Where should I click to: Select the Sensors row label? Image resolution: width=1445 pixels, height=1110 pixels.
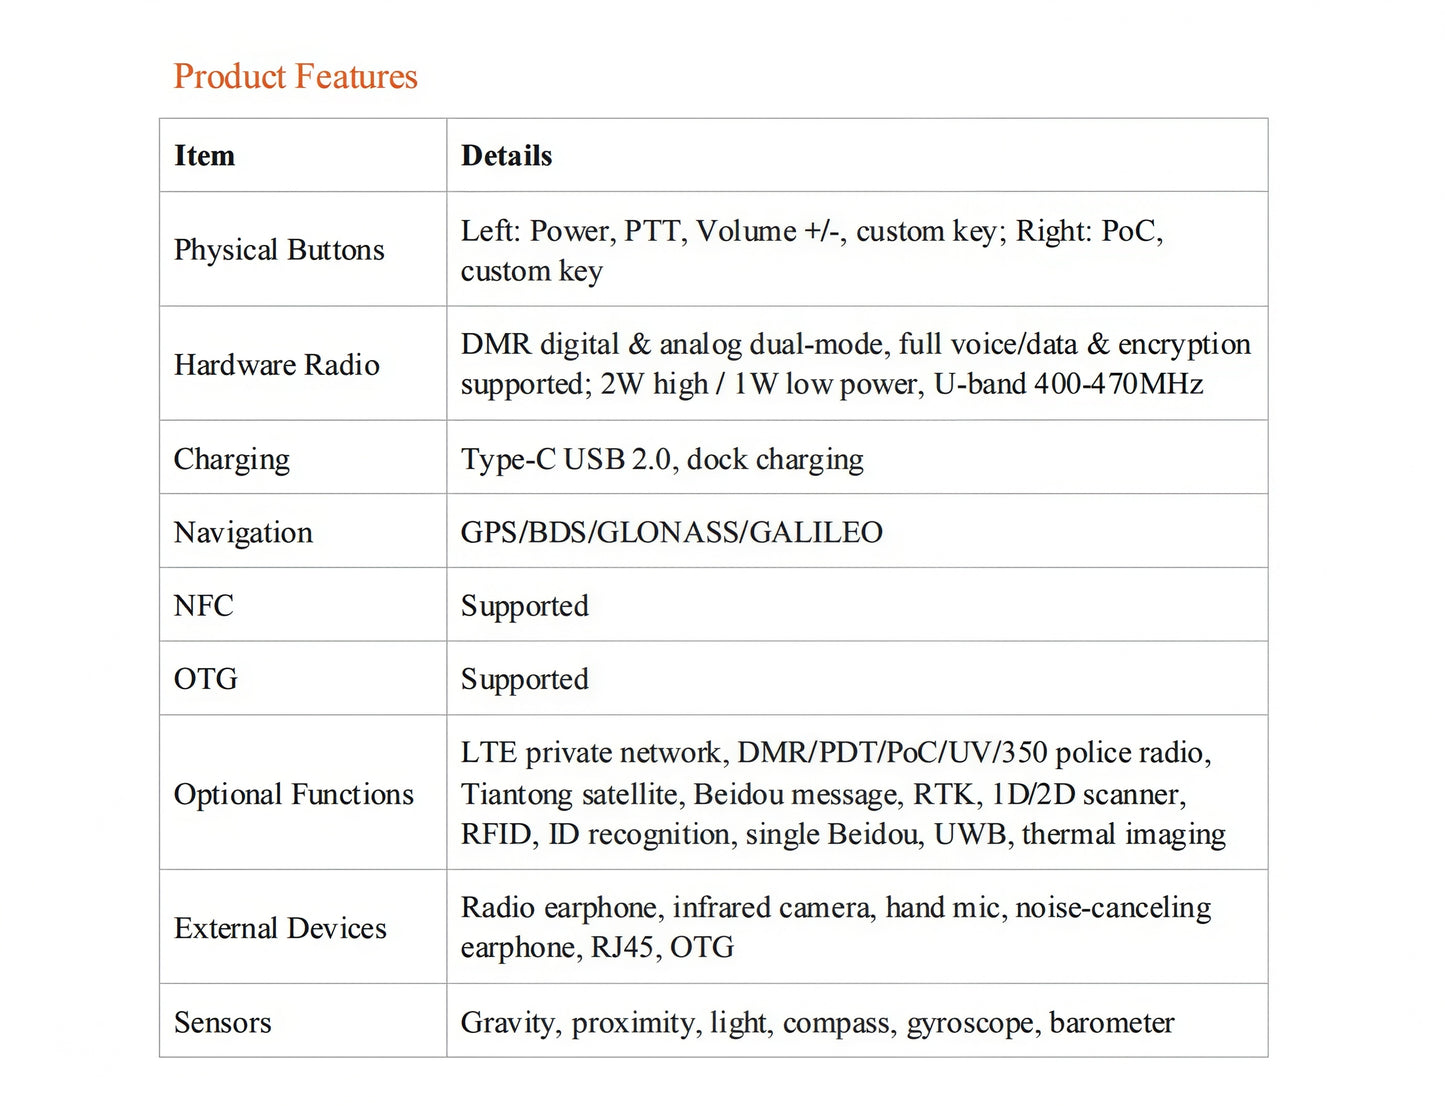coord(223,1023)
